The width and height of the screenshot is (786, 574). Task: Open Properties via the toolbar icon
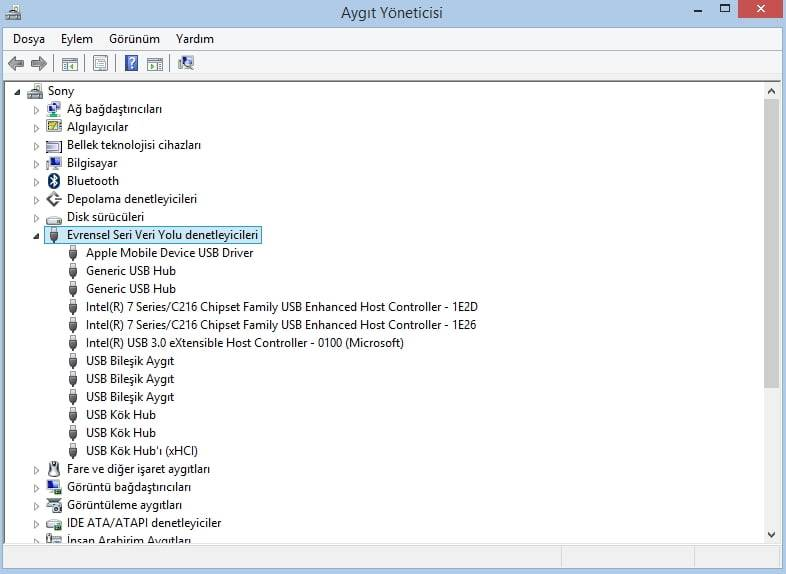click(x=100, y=64)
